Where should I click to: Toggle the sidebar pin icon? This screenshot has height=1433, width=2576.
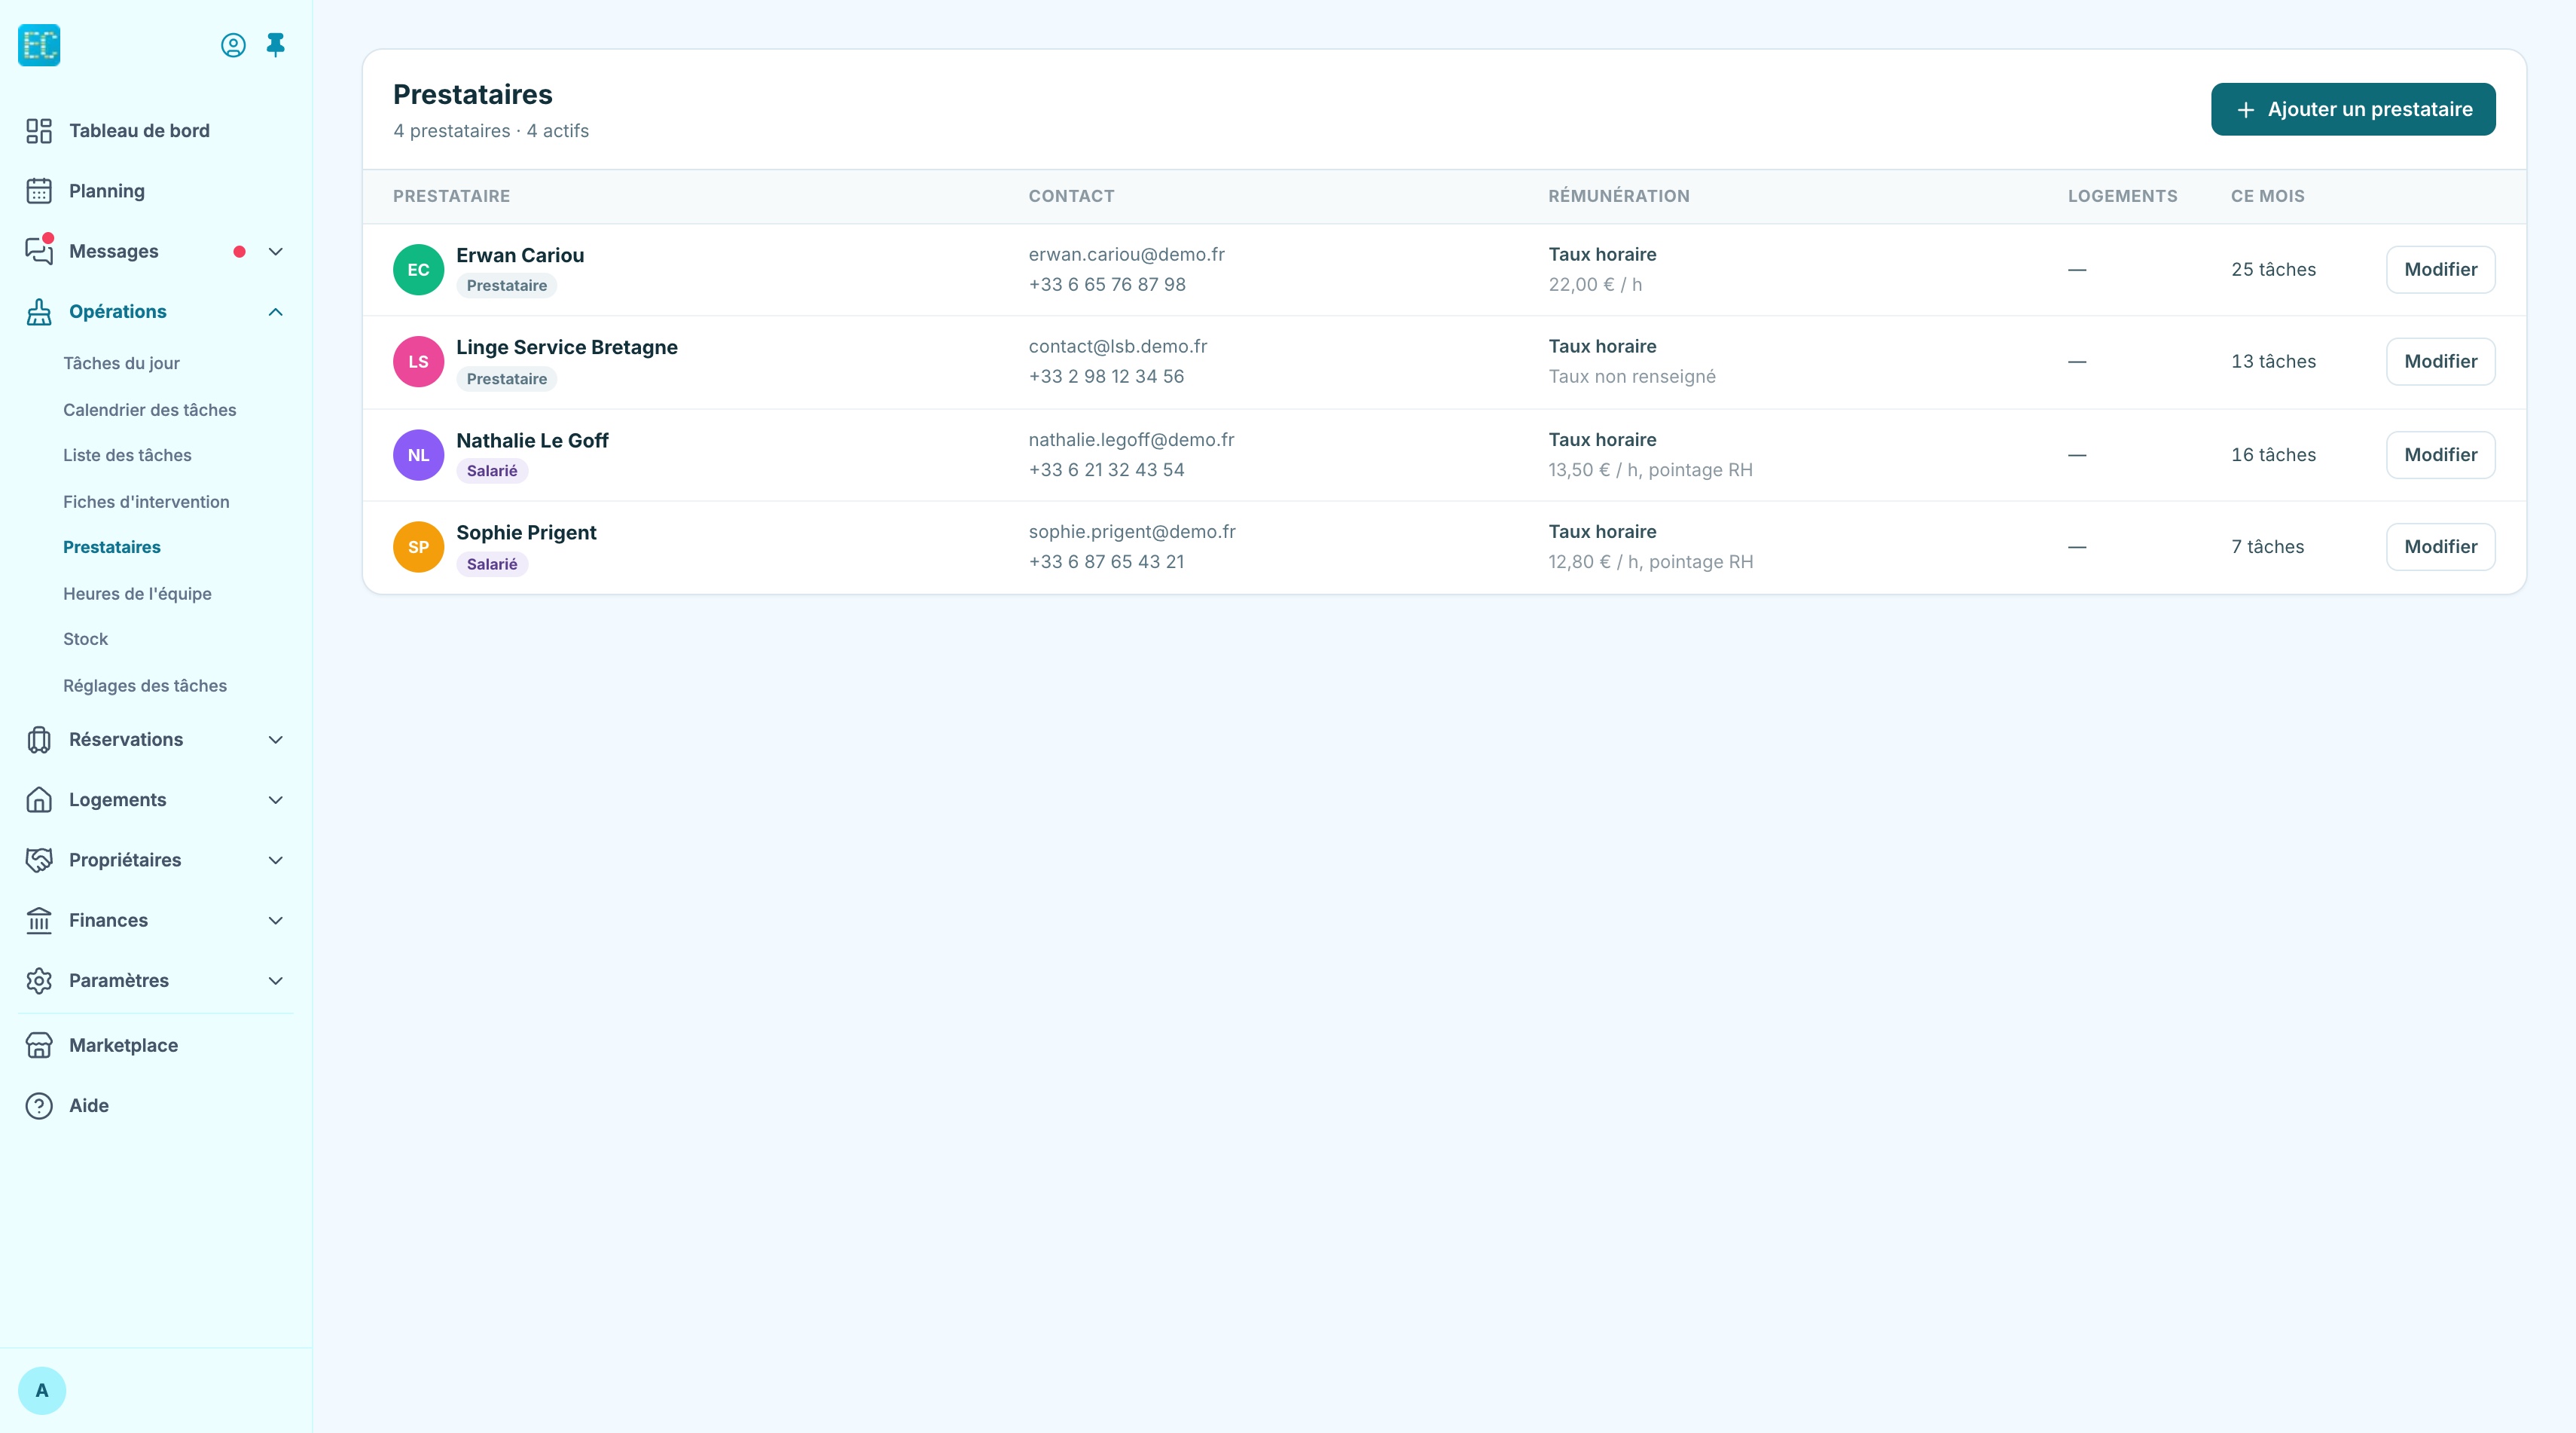pyautogui.click(x=276, y=45)
